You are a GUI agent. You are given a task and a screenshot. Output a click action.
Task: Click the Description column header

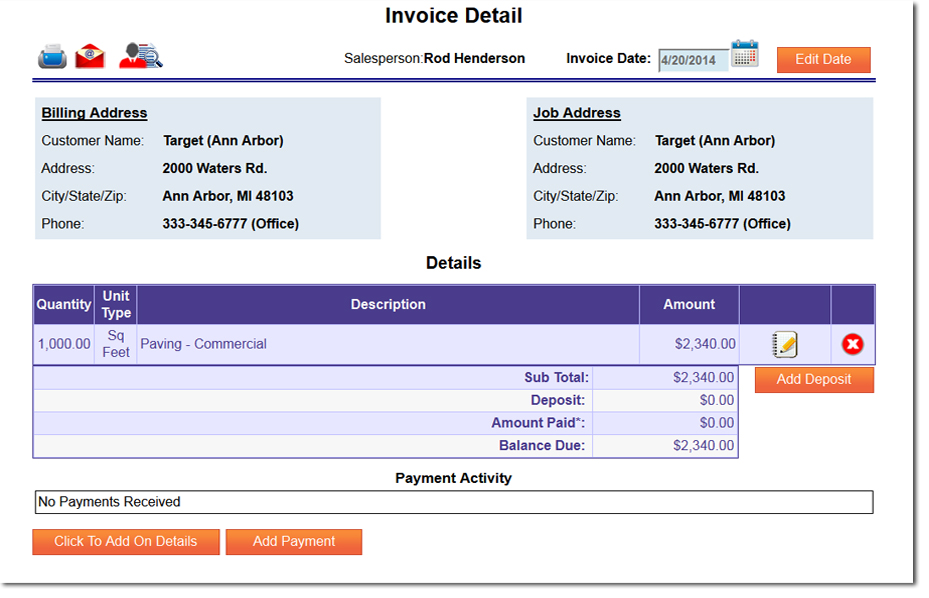pos(388,305)
